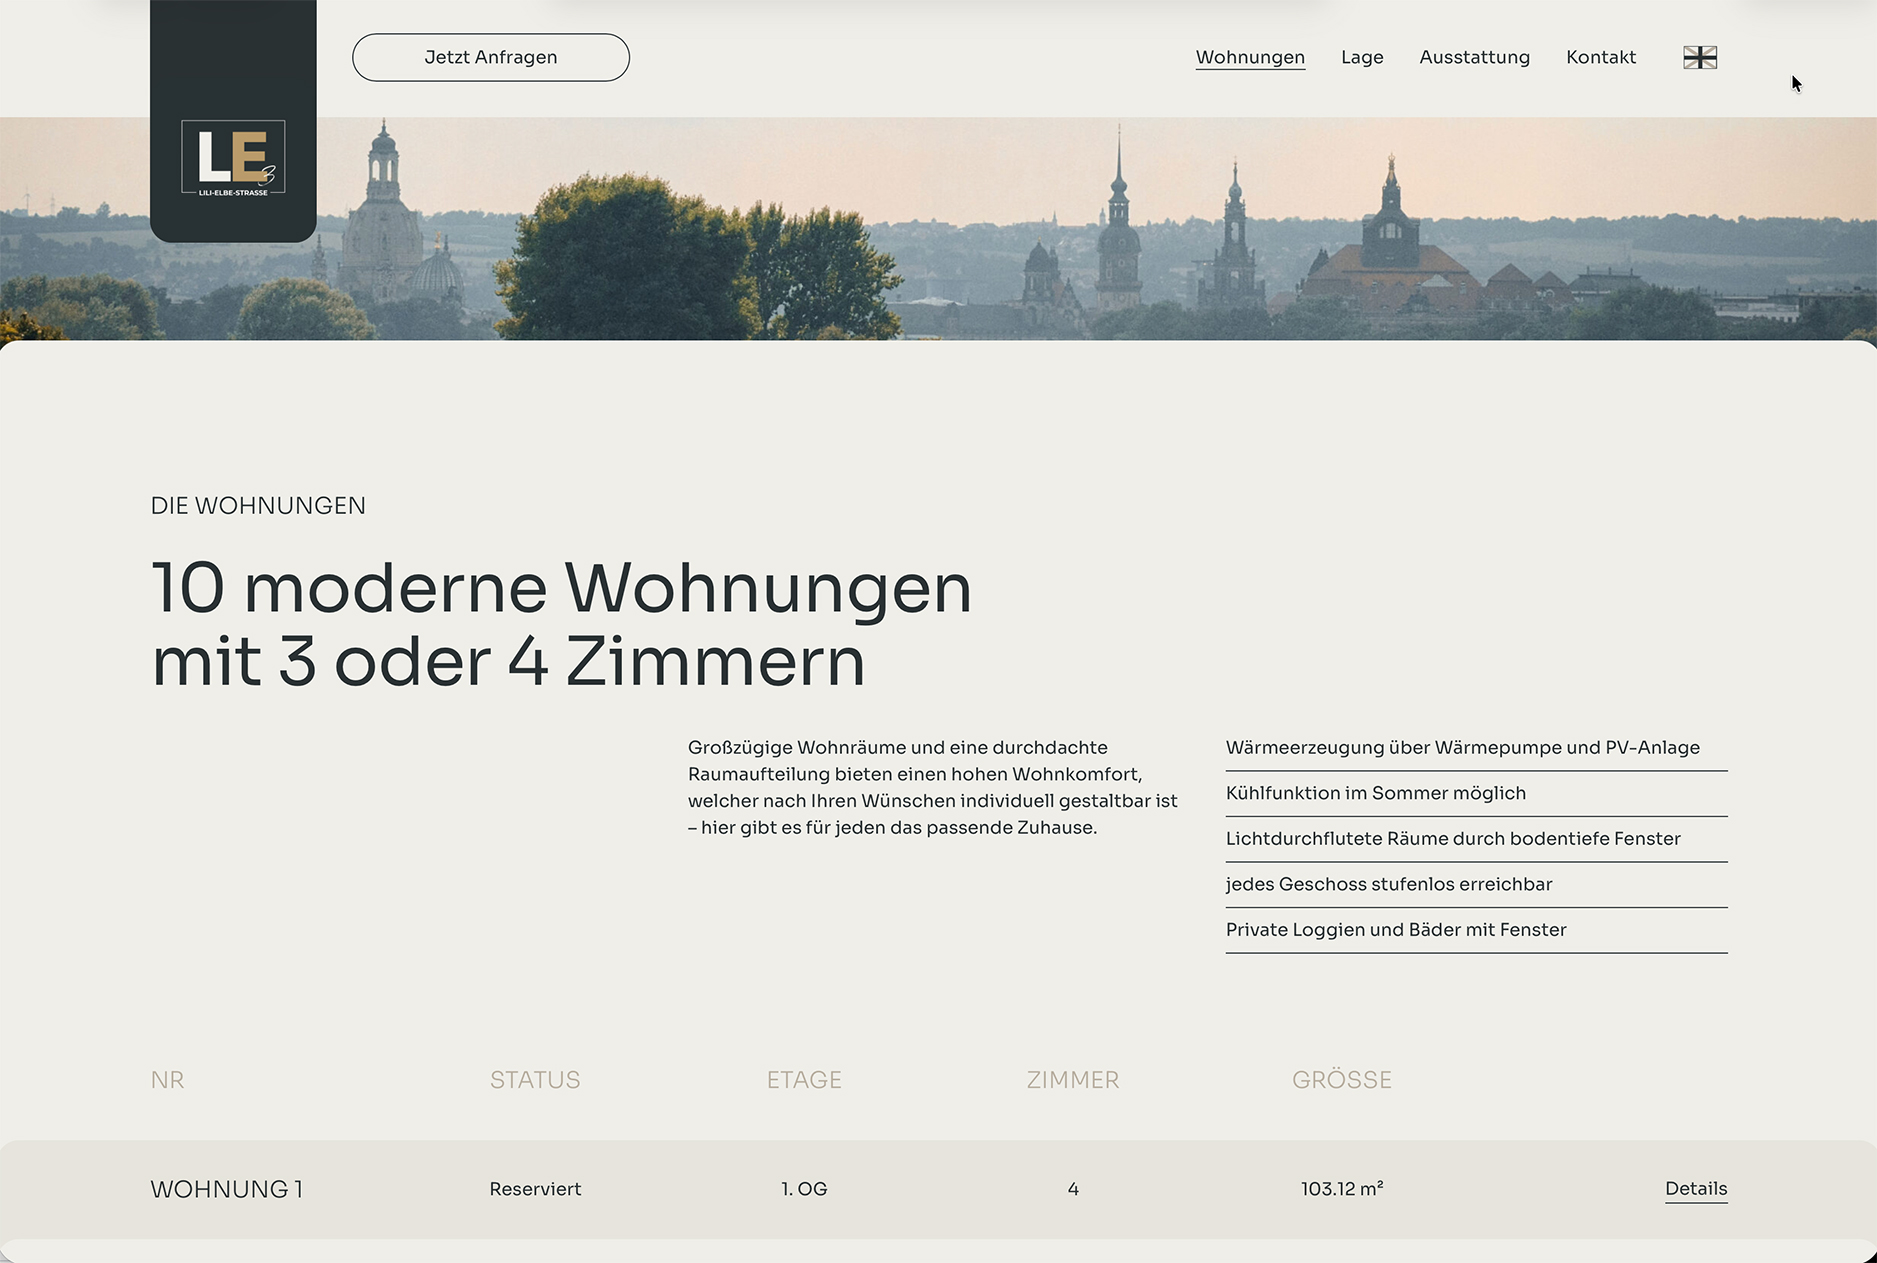Click the ZIMMER column header
Screen dimensions: 1877x1263
click(x=1072, y=1080)
